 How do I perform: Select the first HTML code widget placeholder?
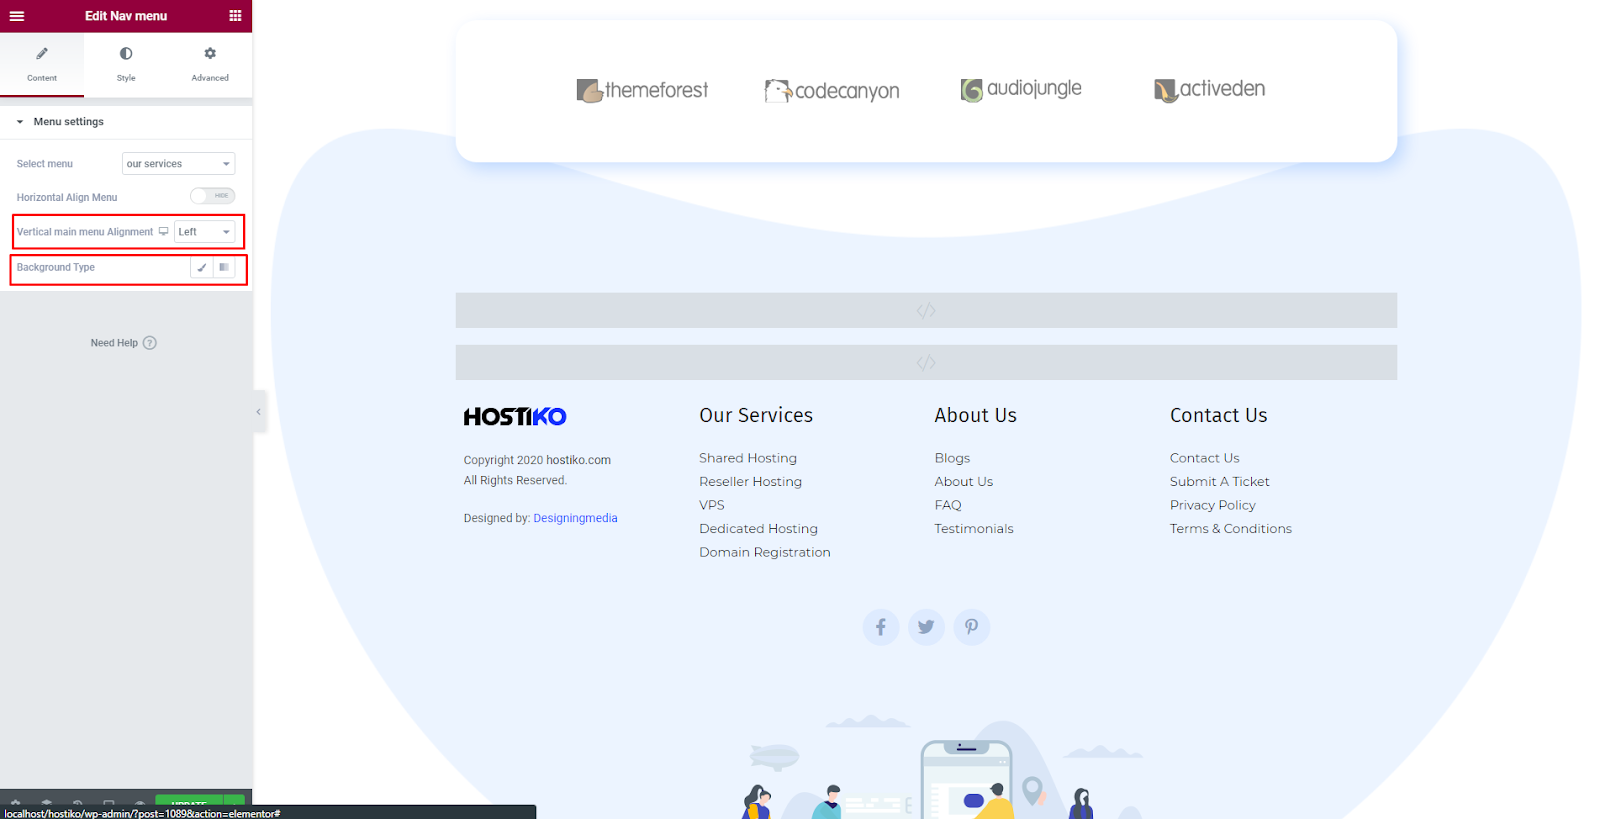coord(926,311)
